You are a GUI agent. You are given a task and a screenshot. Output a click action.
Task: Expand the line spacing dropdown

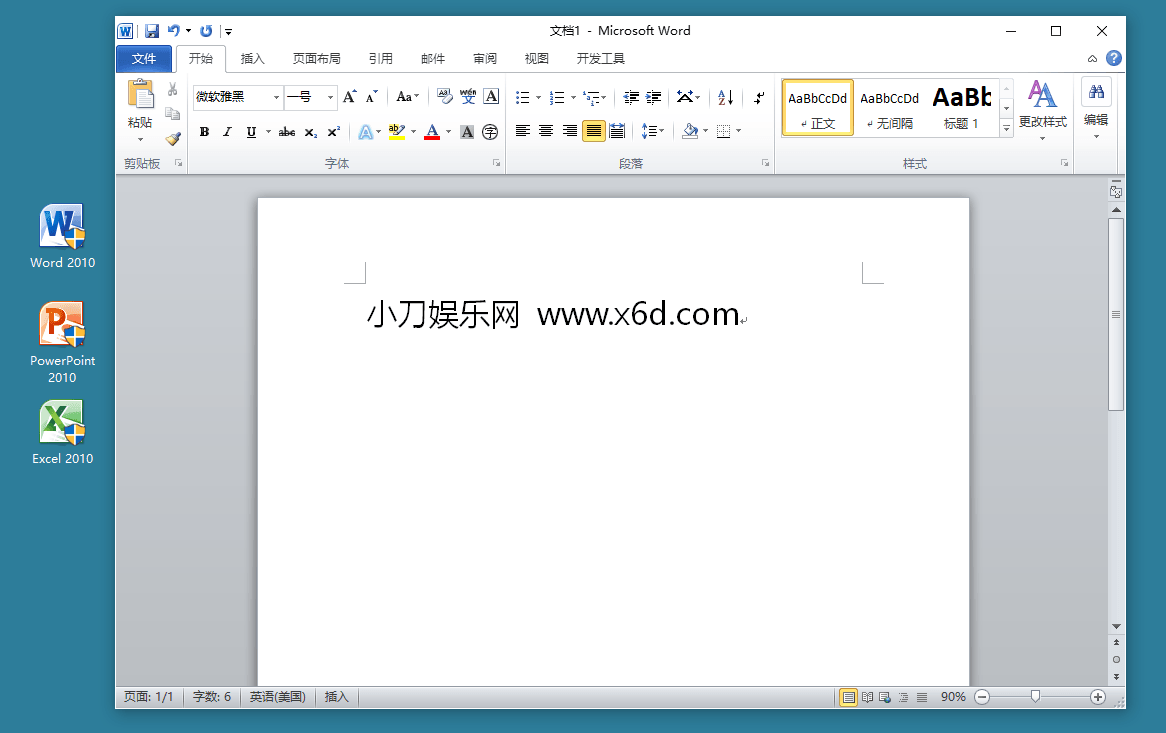point(661,131)
